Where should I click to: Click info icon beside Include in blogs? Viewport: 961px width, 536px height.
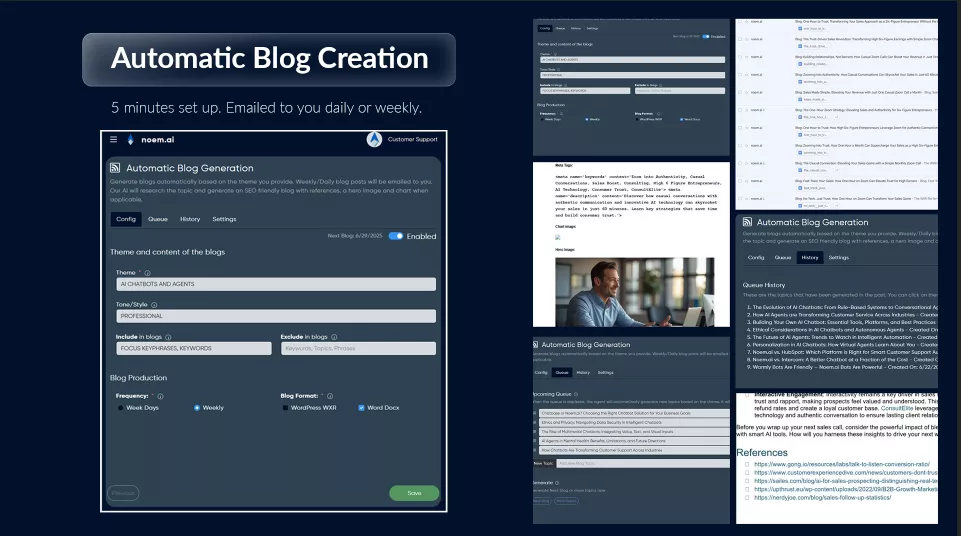(x=167, y=337)
